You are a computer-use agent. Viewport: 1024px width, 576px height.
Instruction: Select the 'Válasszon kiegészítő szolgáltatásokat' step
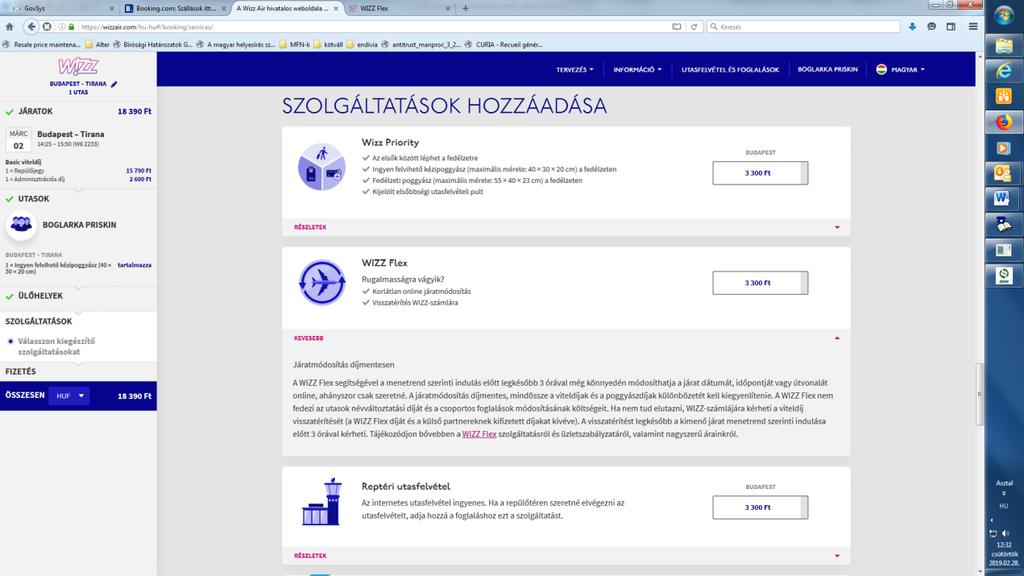click(56, 346)
